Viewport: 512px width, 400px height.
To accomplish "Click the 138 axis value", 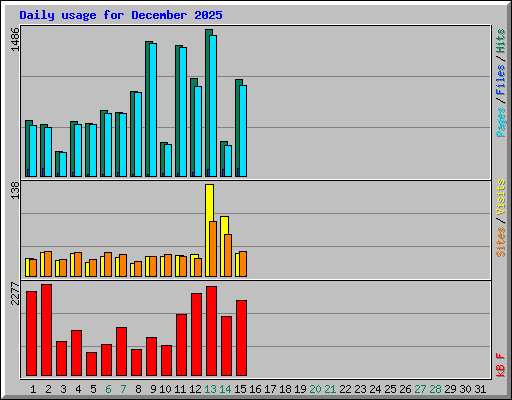I will coord(15,190).
